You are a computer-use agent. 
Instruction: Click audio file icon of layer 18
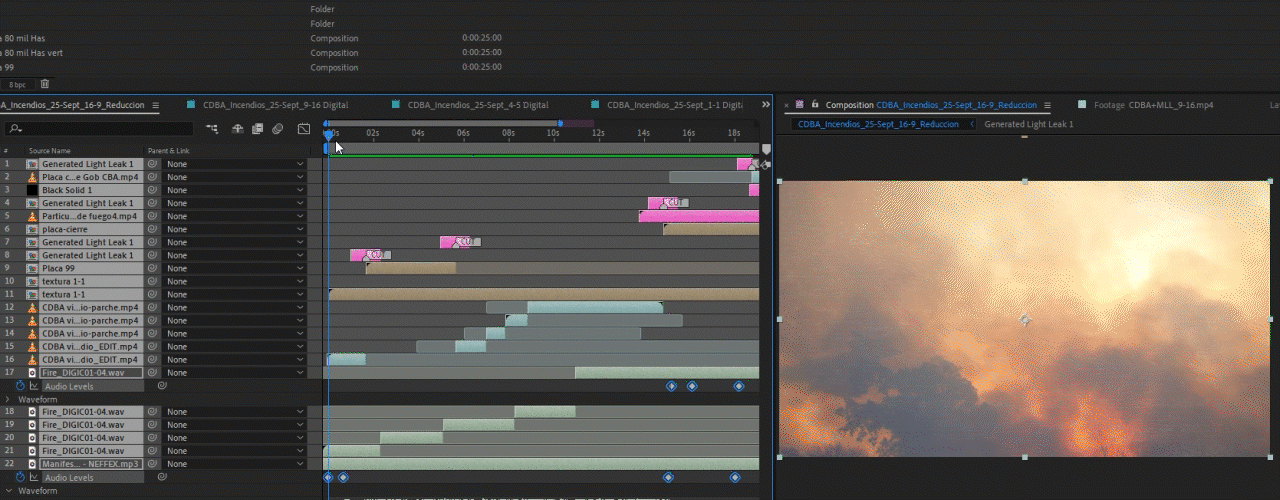click(32, 411)
